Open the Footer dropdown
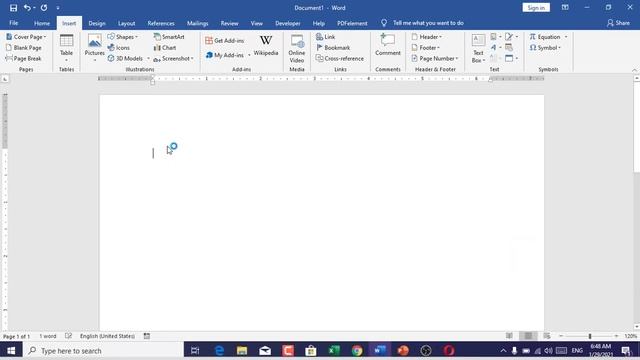 (x=425, y=48)
